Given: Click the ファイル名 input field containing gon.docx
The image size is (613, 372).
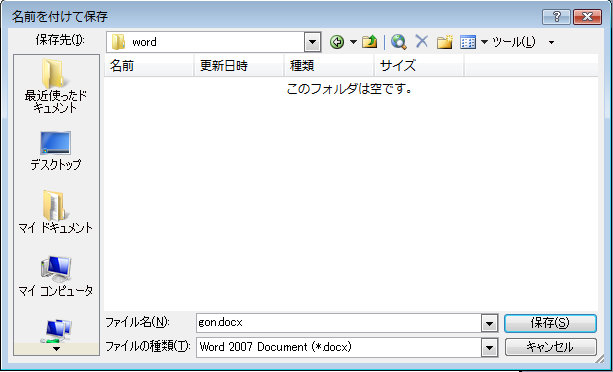Looking at the screenshot, I should (x=339, y=323).
